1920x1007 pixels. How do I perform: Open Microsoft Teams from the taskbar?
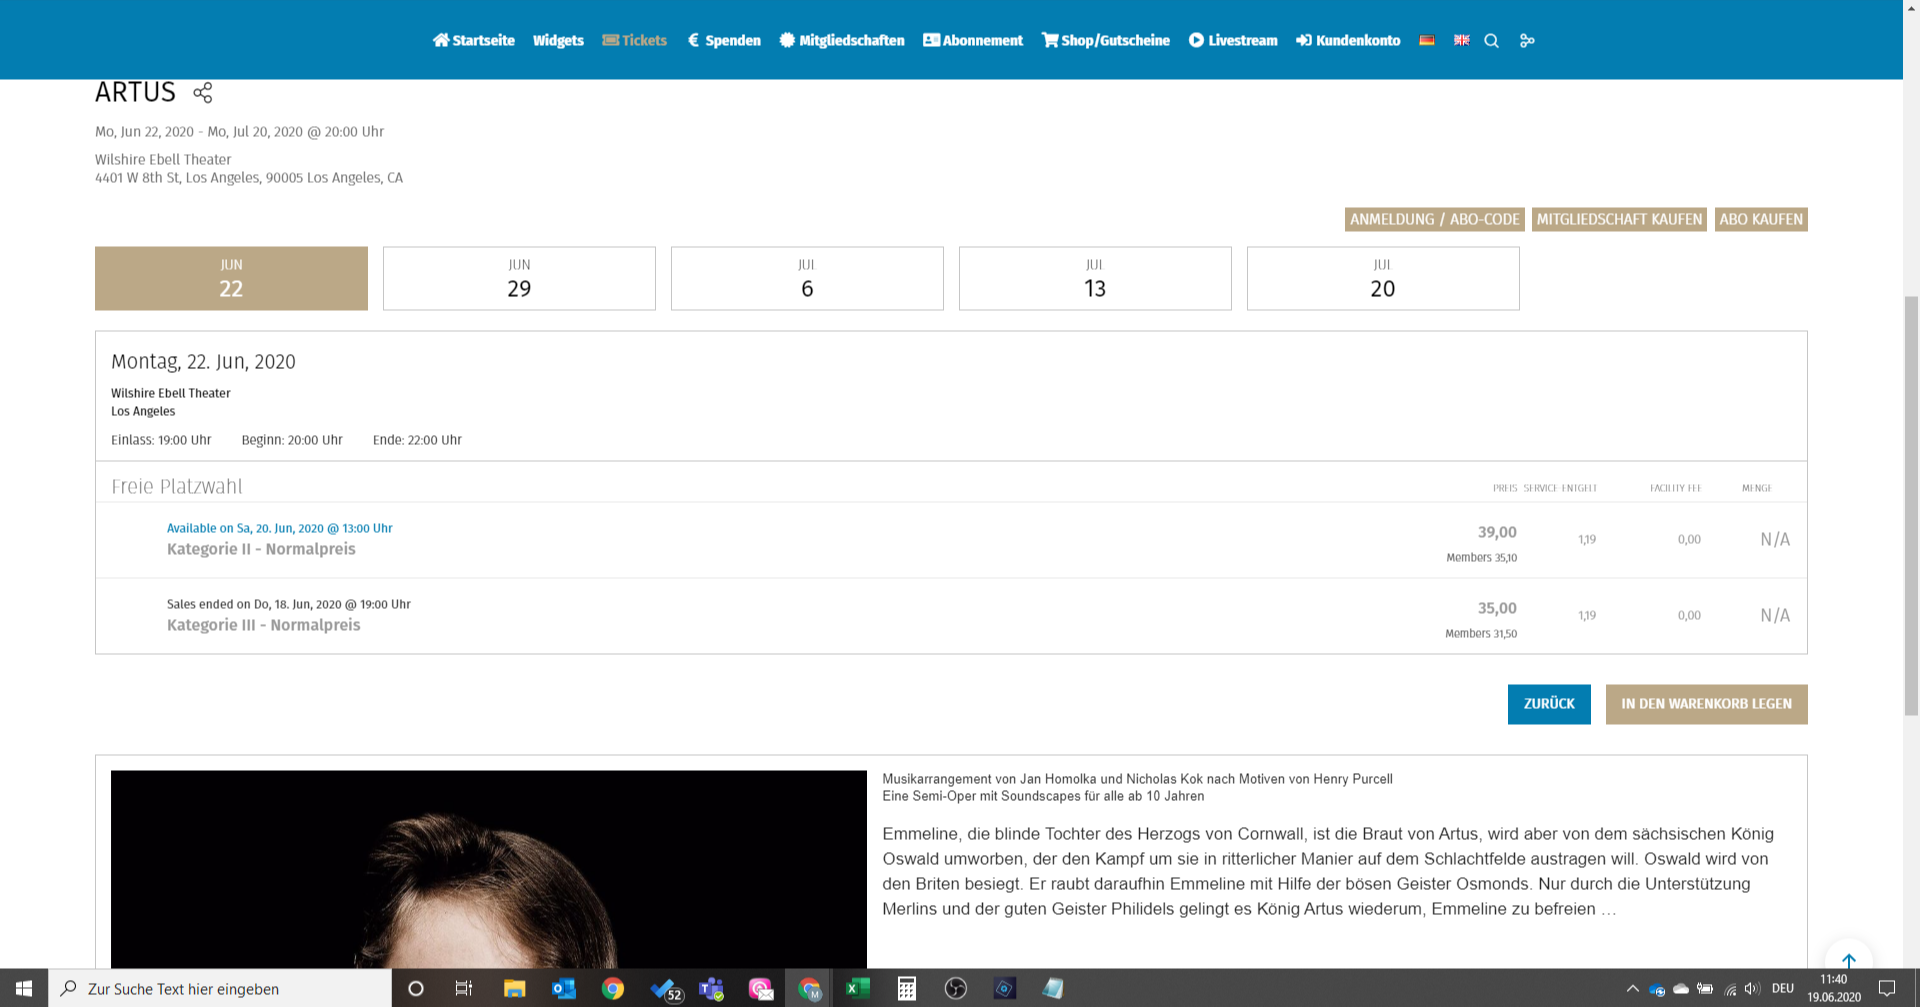pyautogui.click(x=711, y=989)
